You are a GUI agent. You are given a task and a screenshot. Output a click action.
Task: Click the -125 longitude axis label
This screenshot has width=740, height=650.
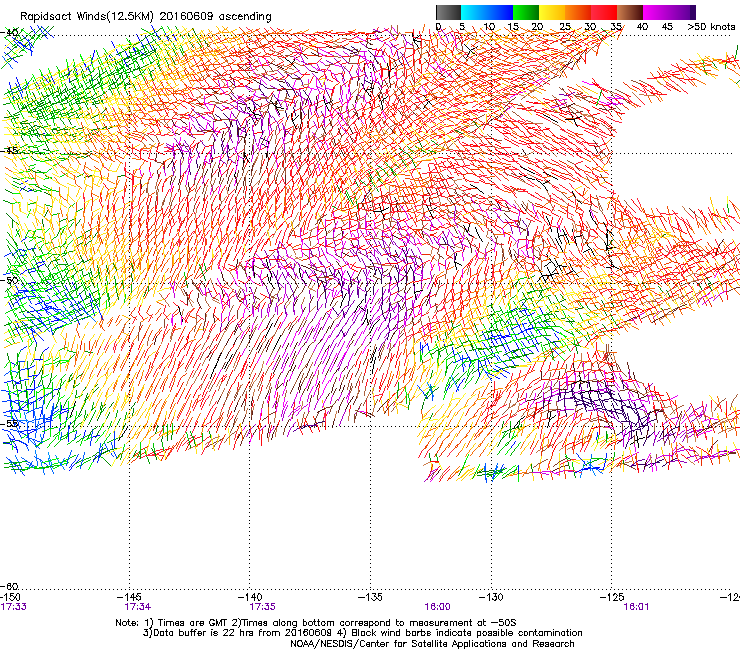click(x=612, y=597)
